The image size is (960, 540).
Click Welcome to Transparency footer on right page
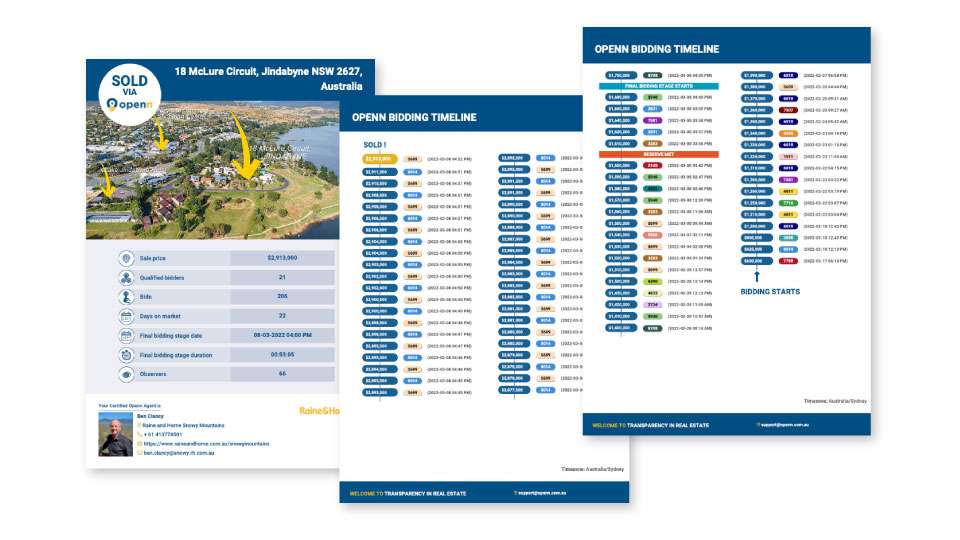pos(650,425)
